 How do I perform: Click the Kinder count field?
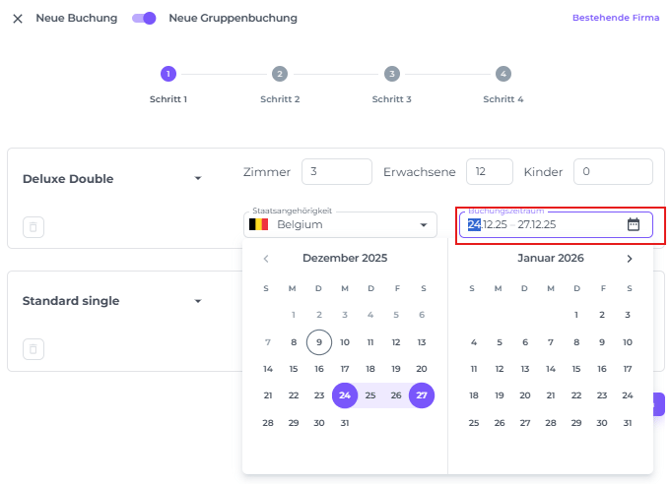[612, 172]
